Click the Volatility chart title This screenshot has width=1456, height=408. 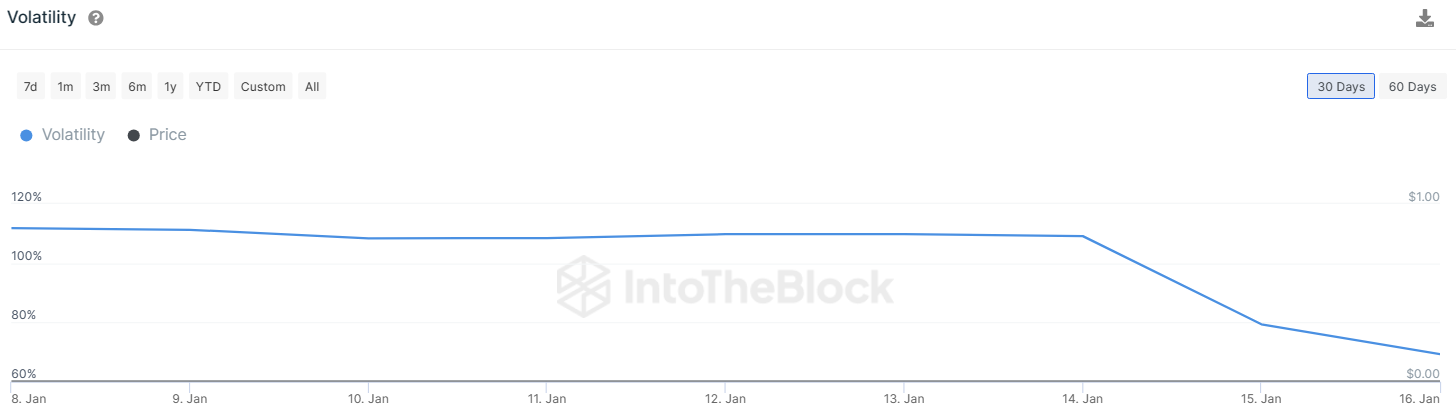pyautogui.click(x=42, y=18)
